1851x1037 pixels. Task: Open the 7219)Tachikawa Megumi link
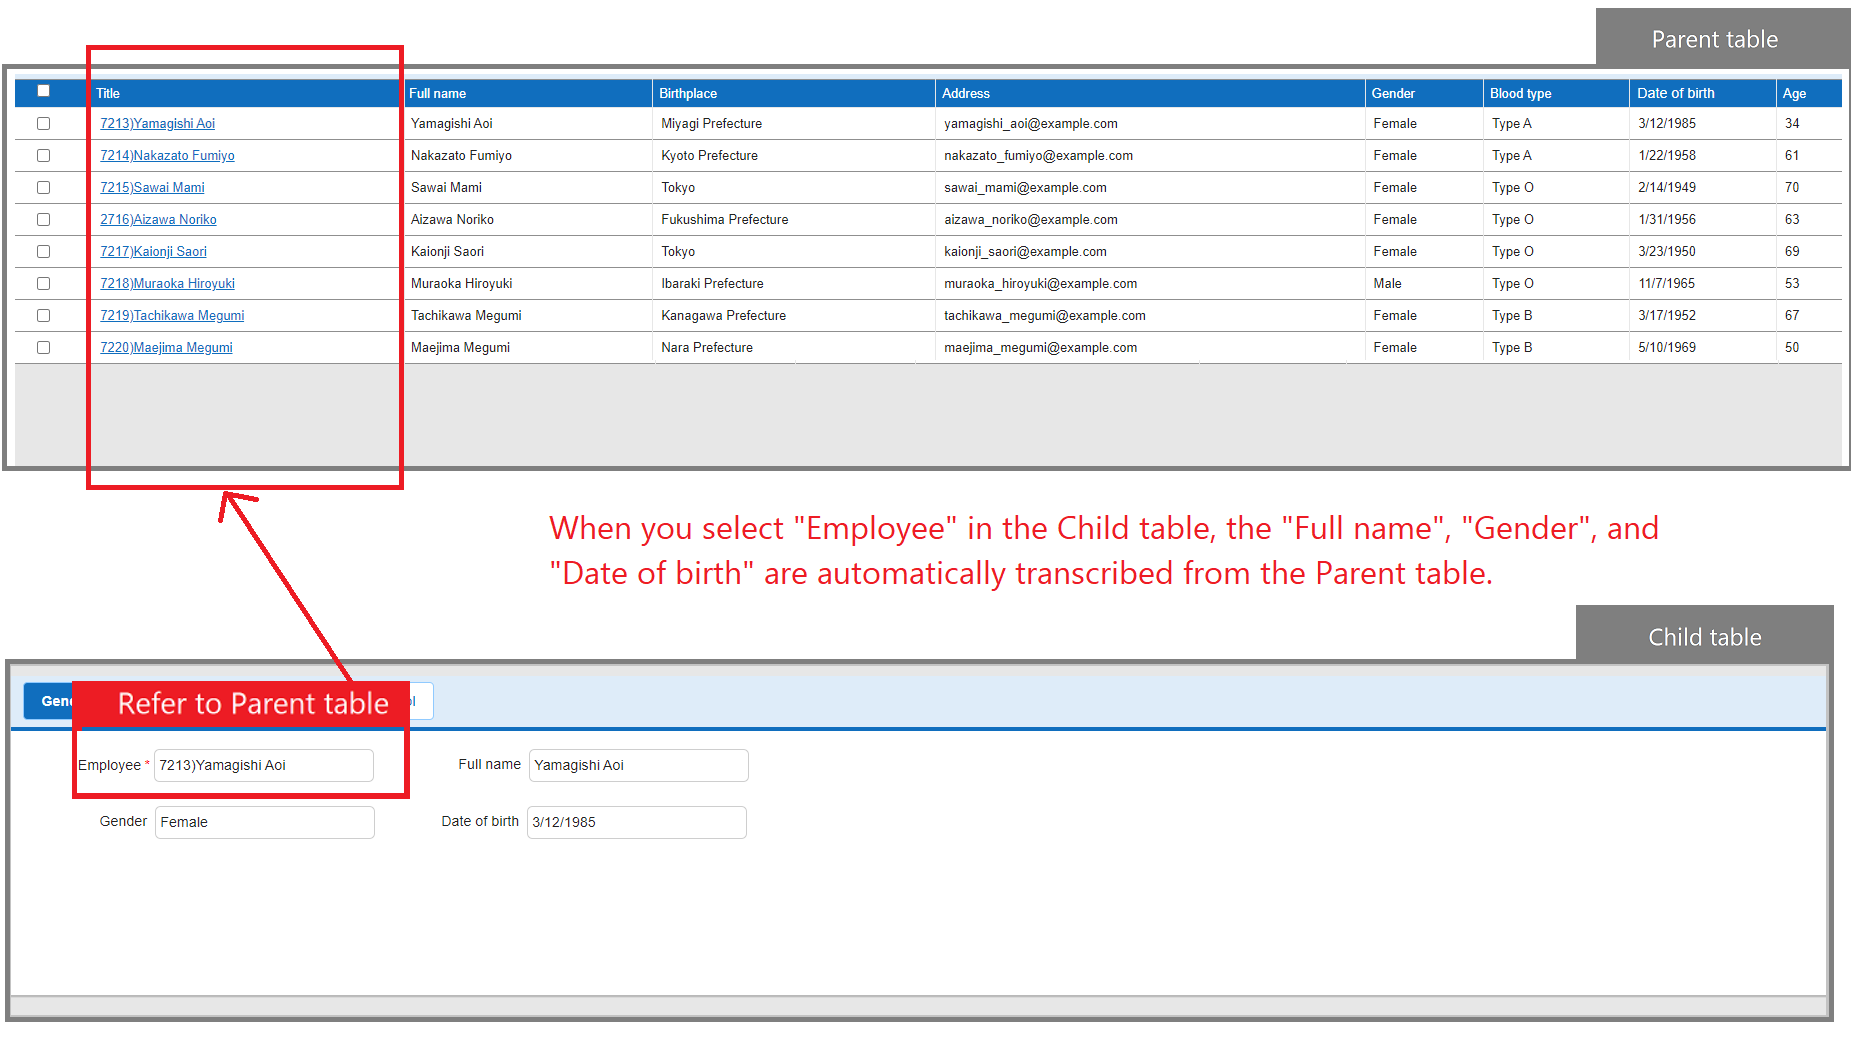[x=172, y=316]
